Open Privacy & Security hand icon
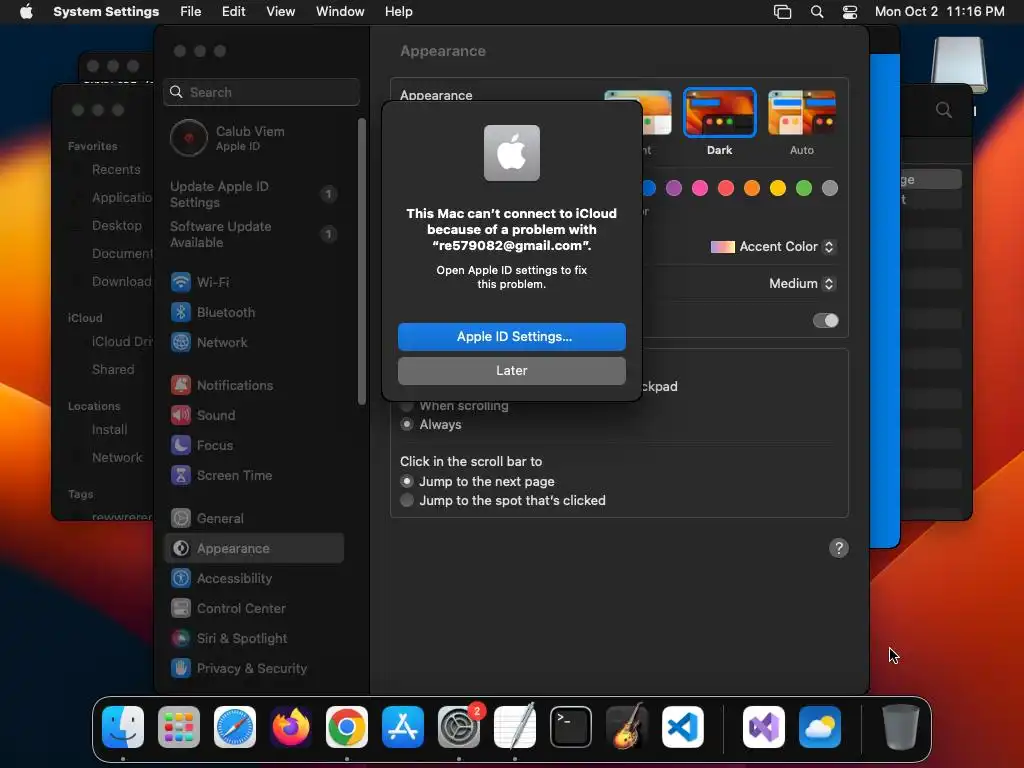The height and width of the screenshot is (768, 1024). 181,669
